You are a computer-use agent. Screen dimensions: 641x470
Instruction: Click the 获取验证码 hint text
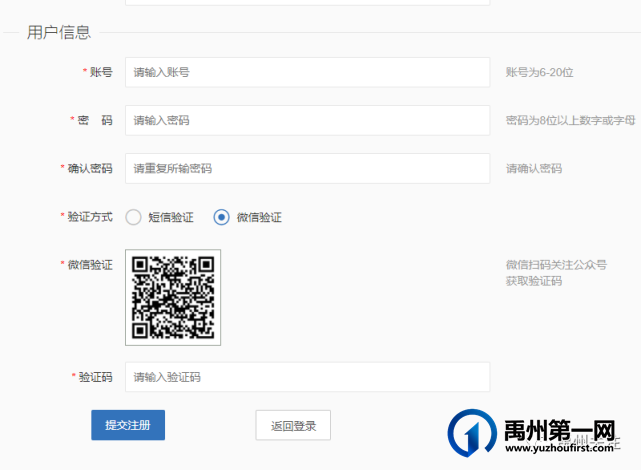tap(534, 281)
